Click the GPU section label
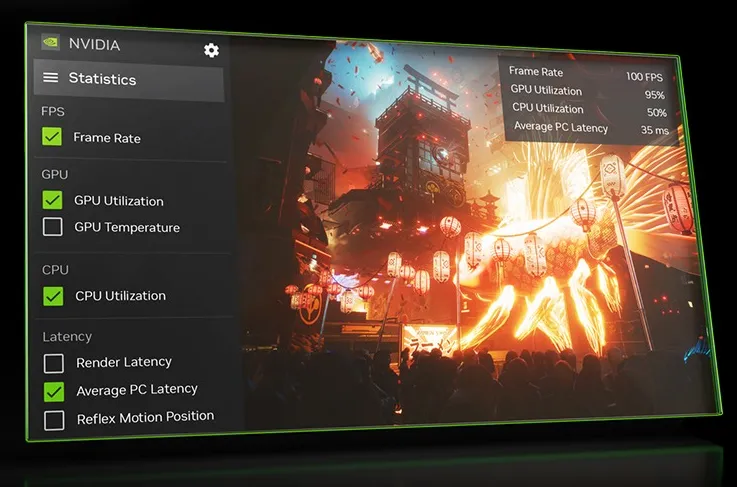This screenshot has width=737, height=487. 55,174
